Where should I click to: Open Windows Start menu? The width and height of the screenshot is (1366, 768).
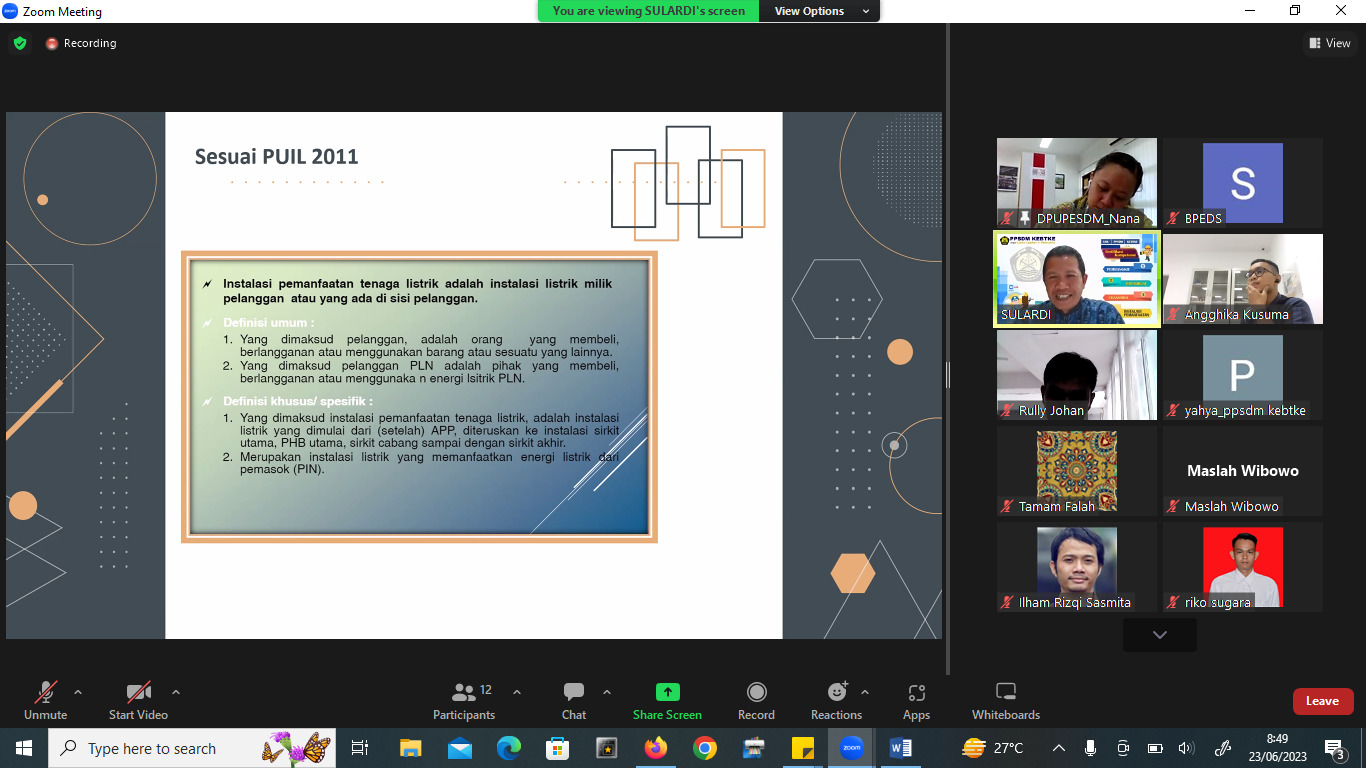point(24,748)
